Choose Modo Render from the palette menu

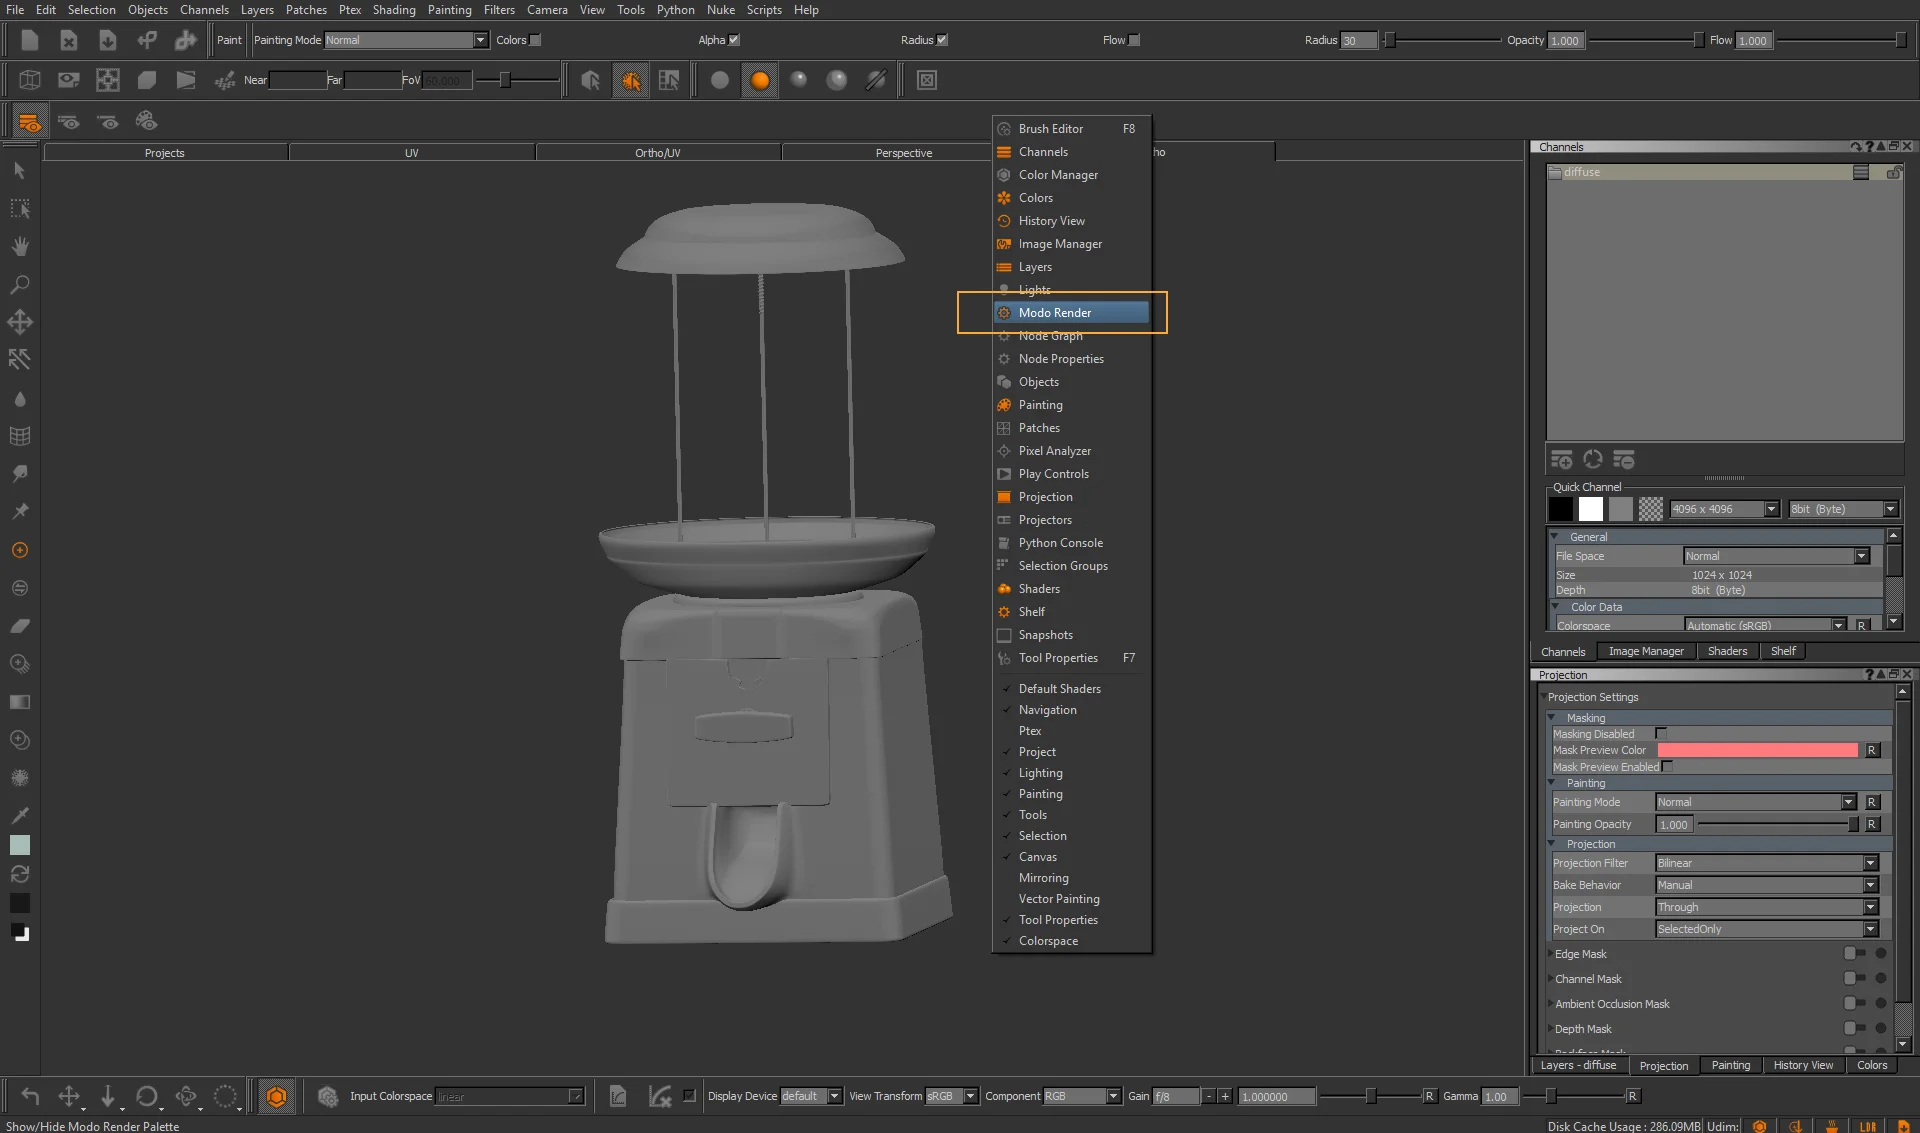tap(1055, 313)
